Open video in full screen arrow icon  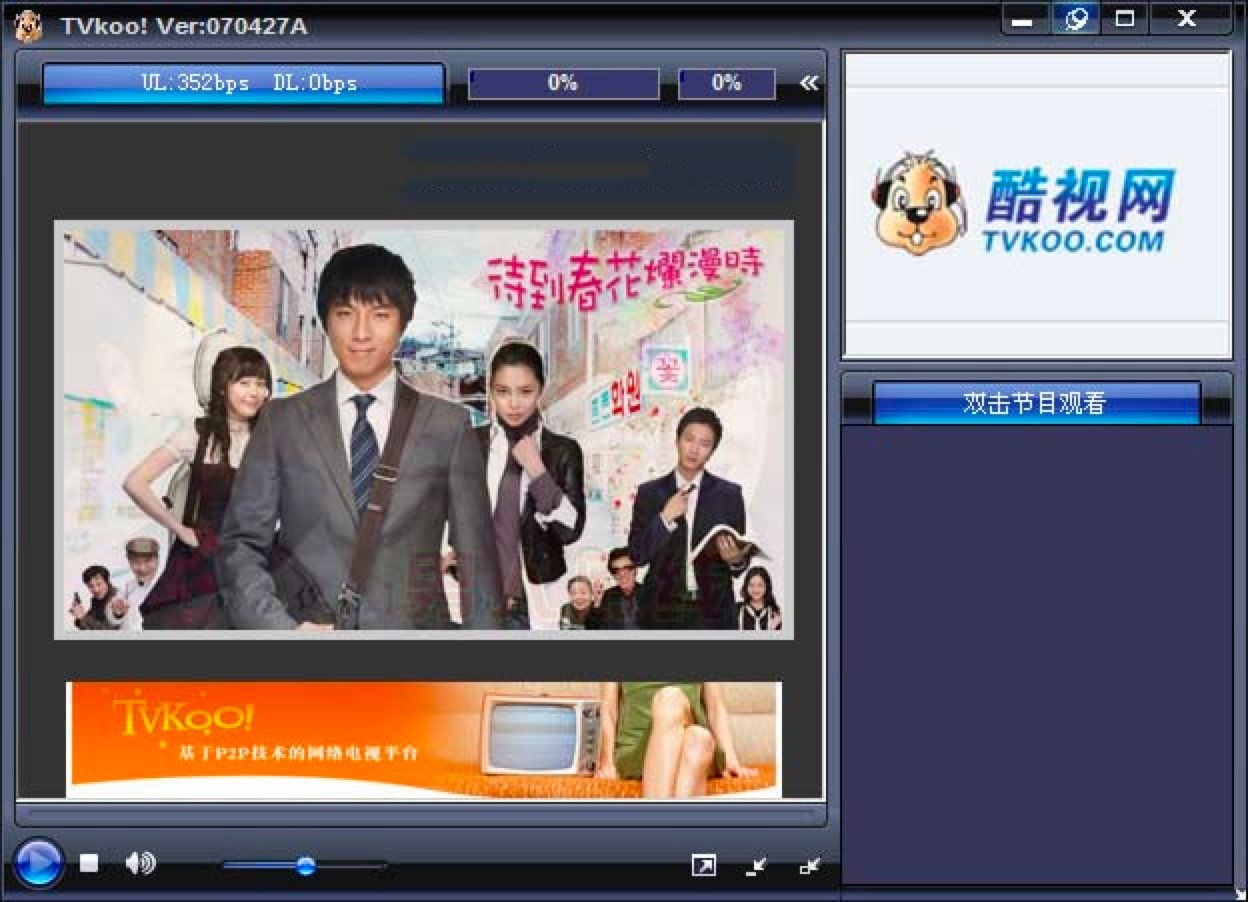click(704, 866)
